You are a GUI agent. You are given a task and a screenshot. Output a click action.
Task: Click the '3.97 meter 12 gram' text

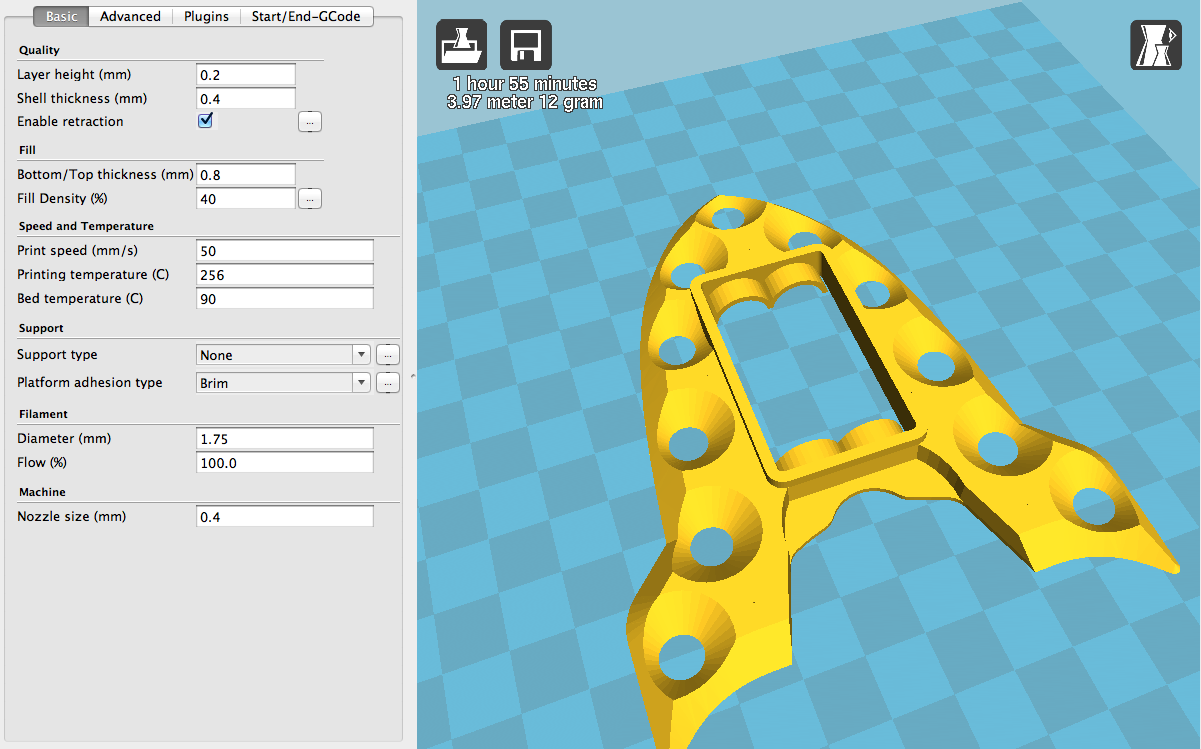pos(525,102)
